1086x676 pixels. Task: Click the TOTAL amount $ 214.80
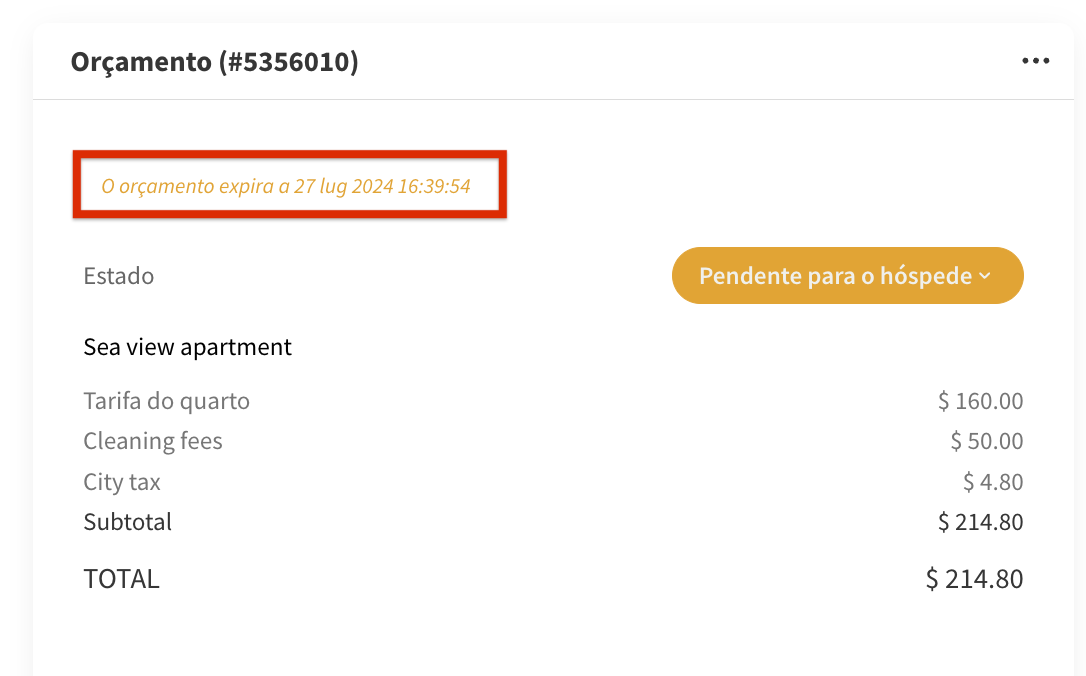tap(974, 579)
